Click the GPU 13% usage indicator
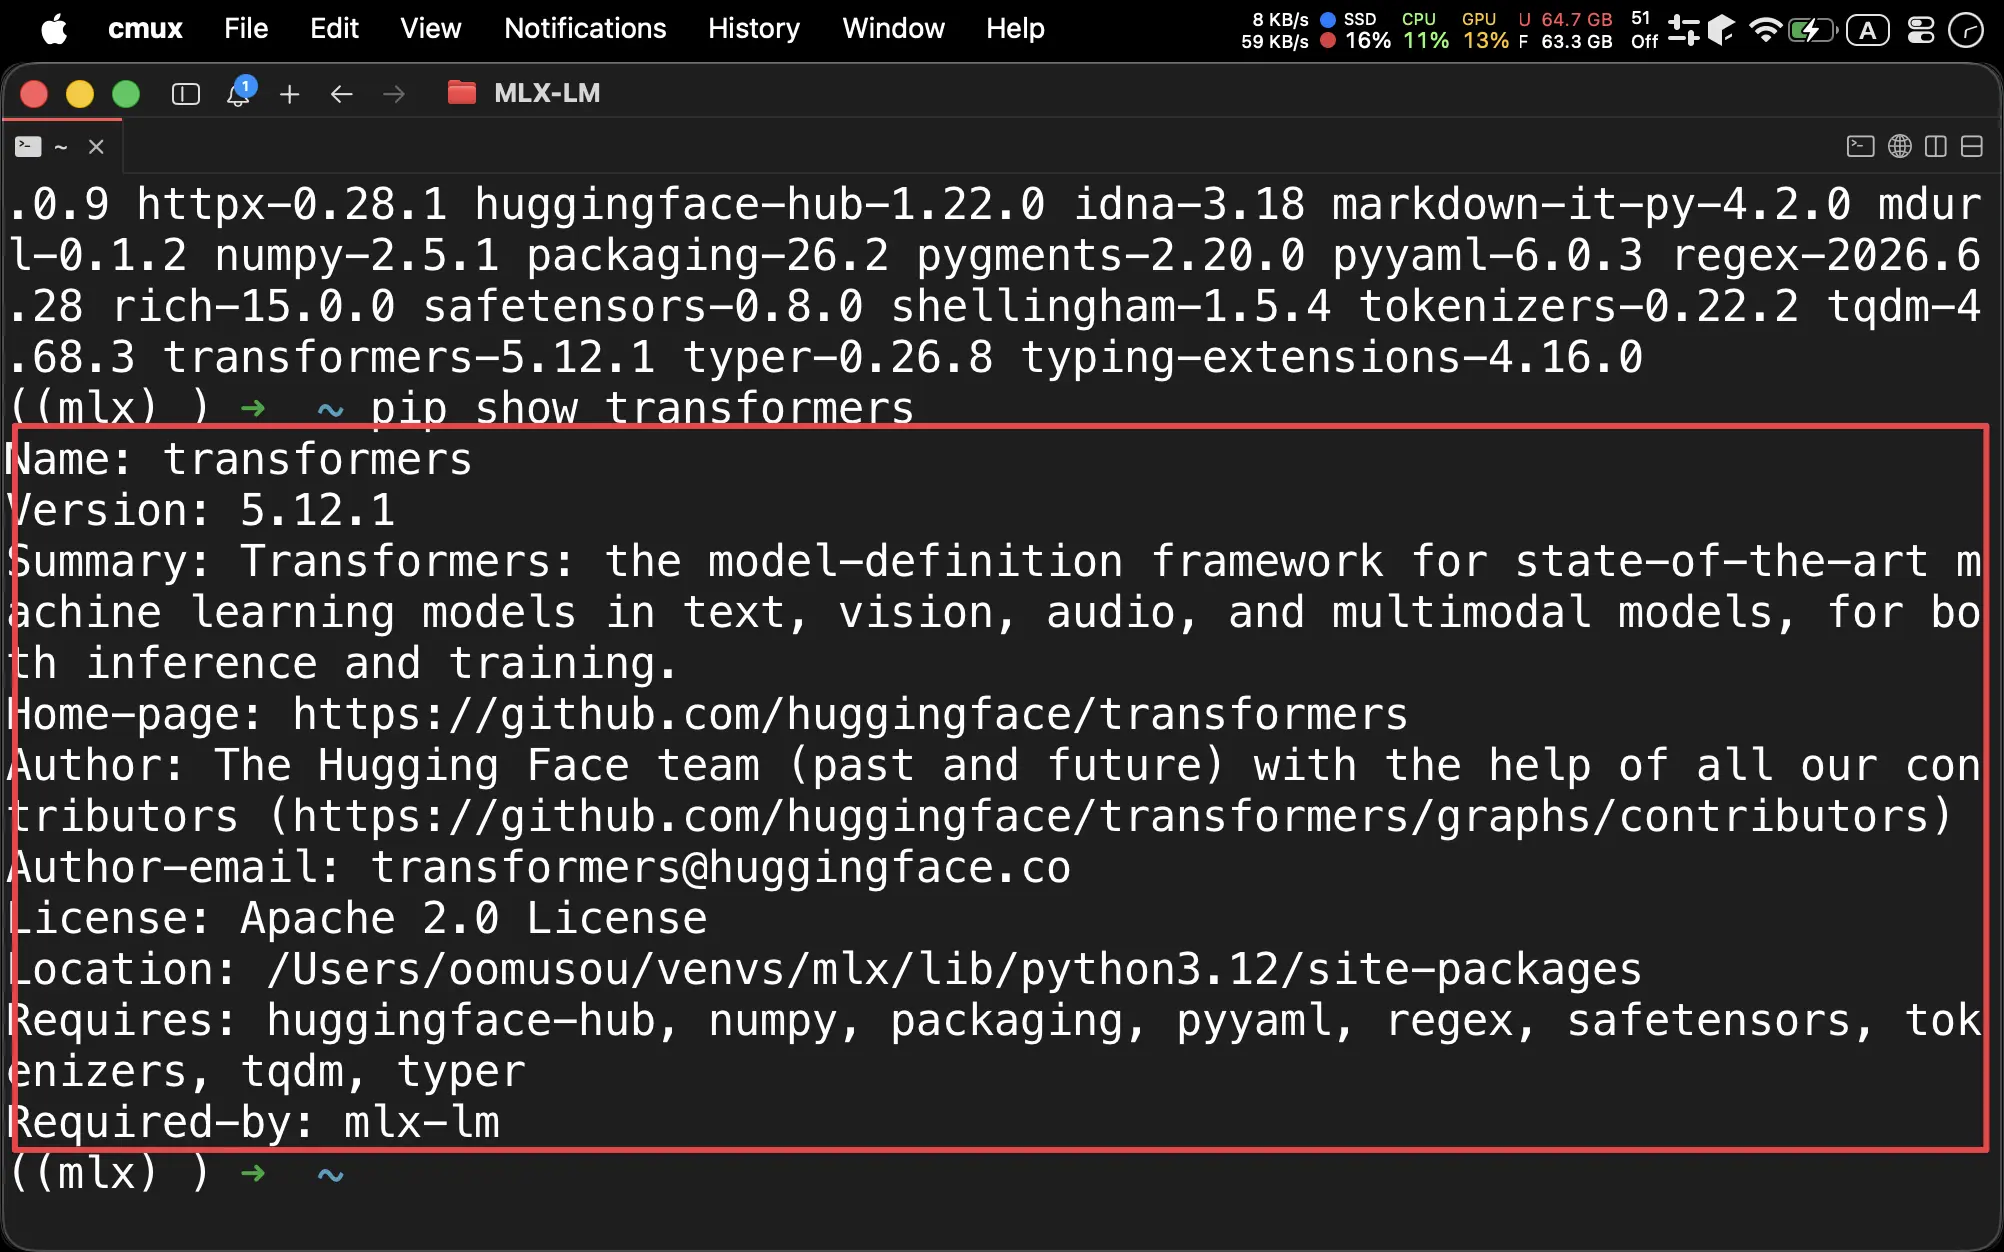This screenshot has height=1252, width=2004. pos(1485,30)
